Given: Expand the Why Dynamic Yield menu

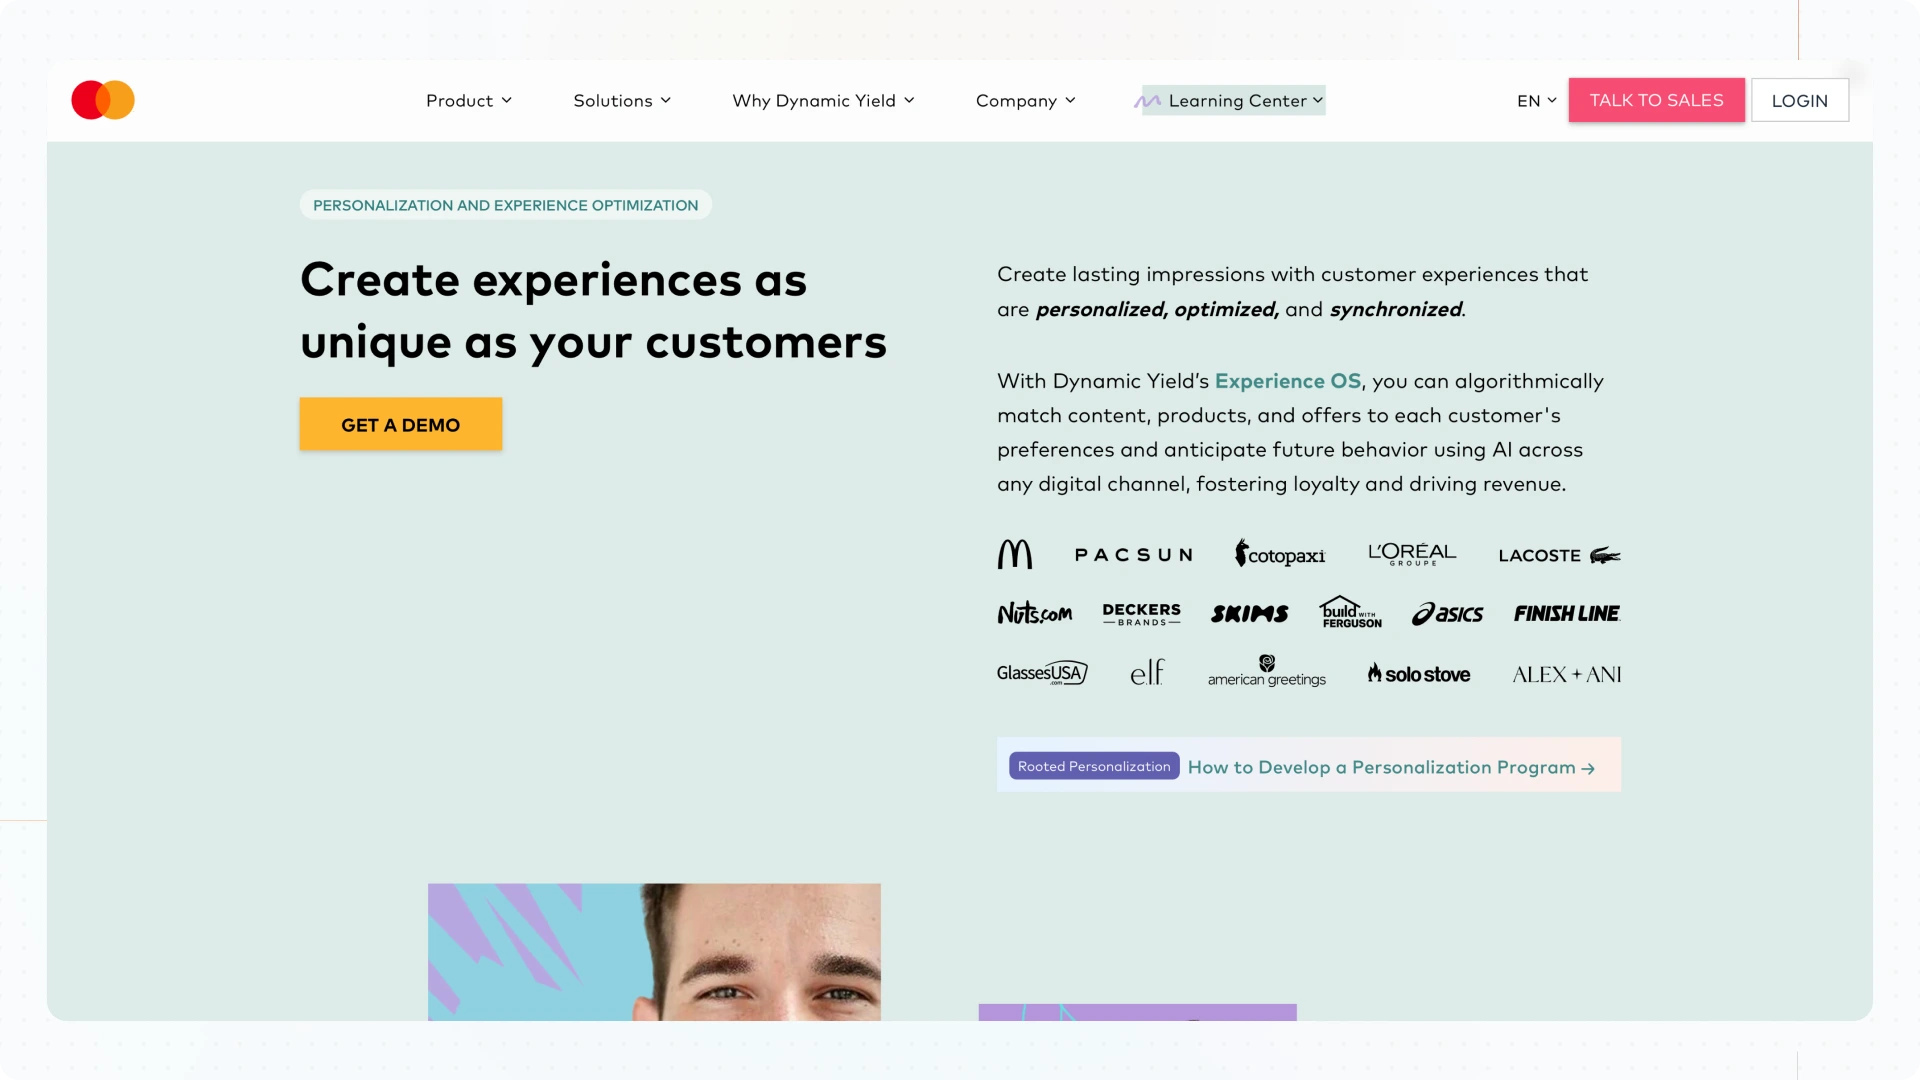Looking at the screenshot, I should [x=823, y=101].
